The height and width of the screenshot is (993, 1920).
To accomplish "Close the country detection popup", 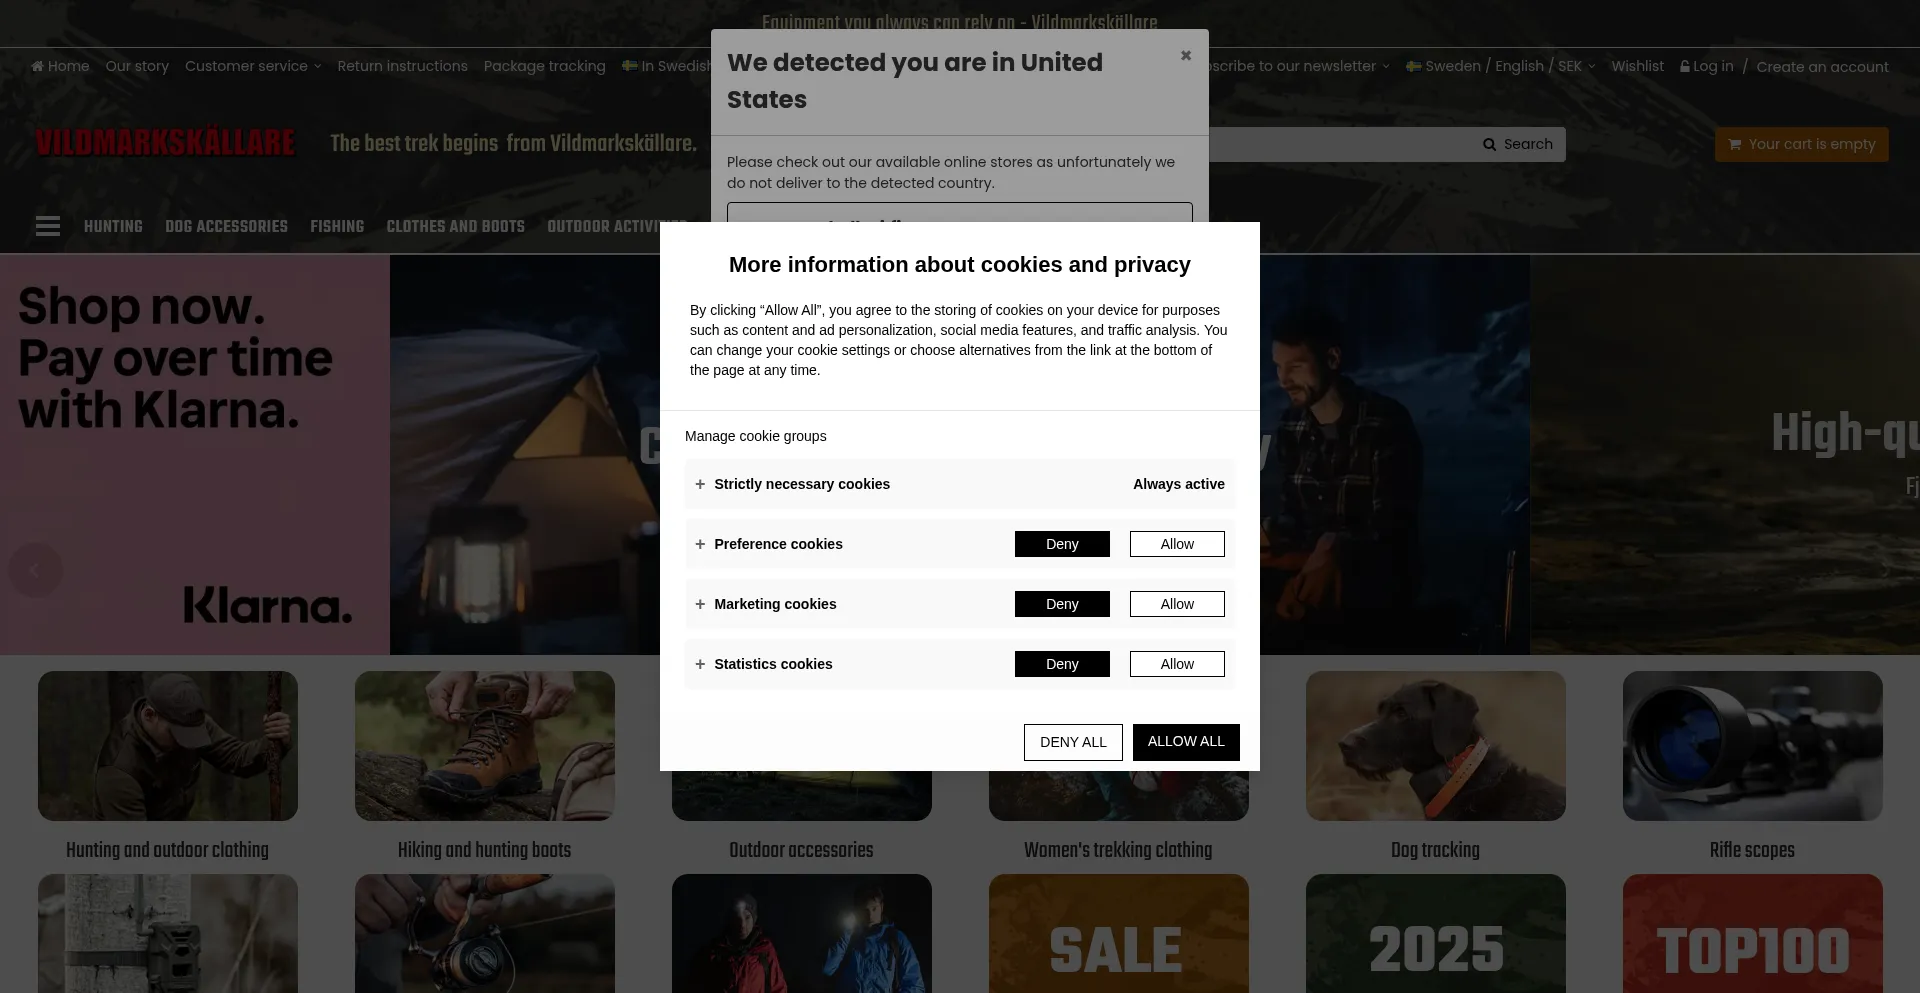I will 1185,56.
